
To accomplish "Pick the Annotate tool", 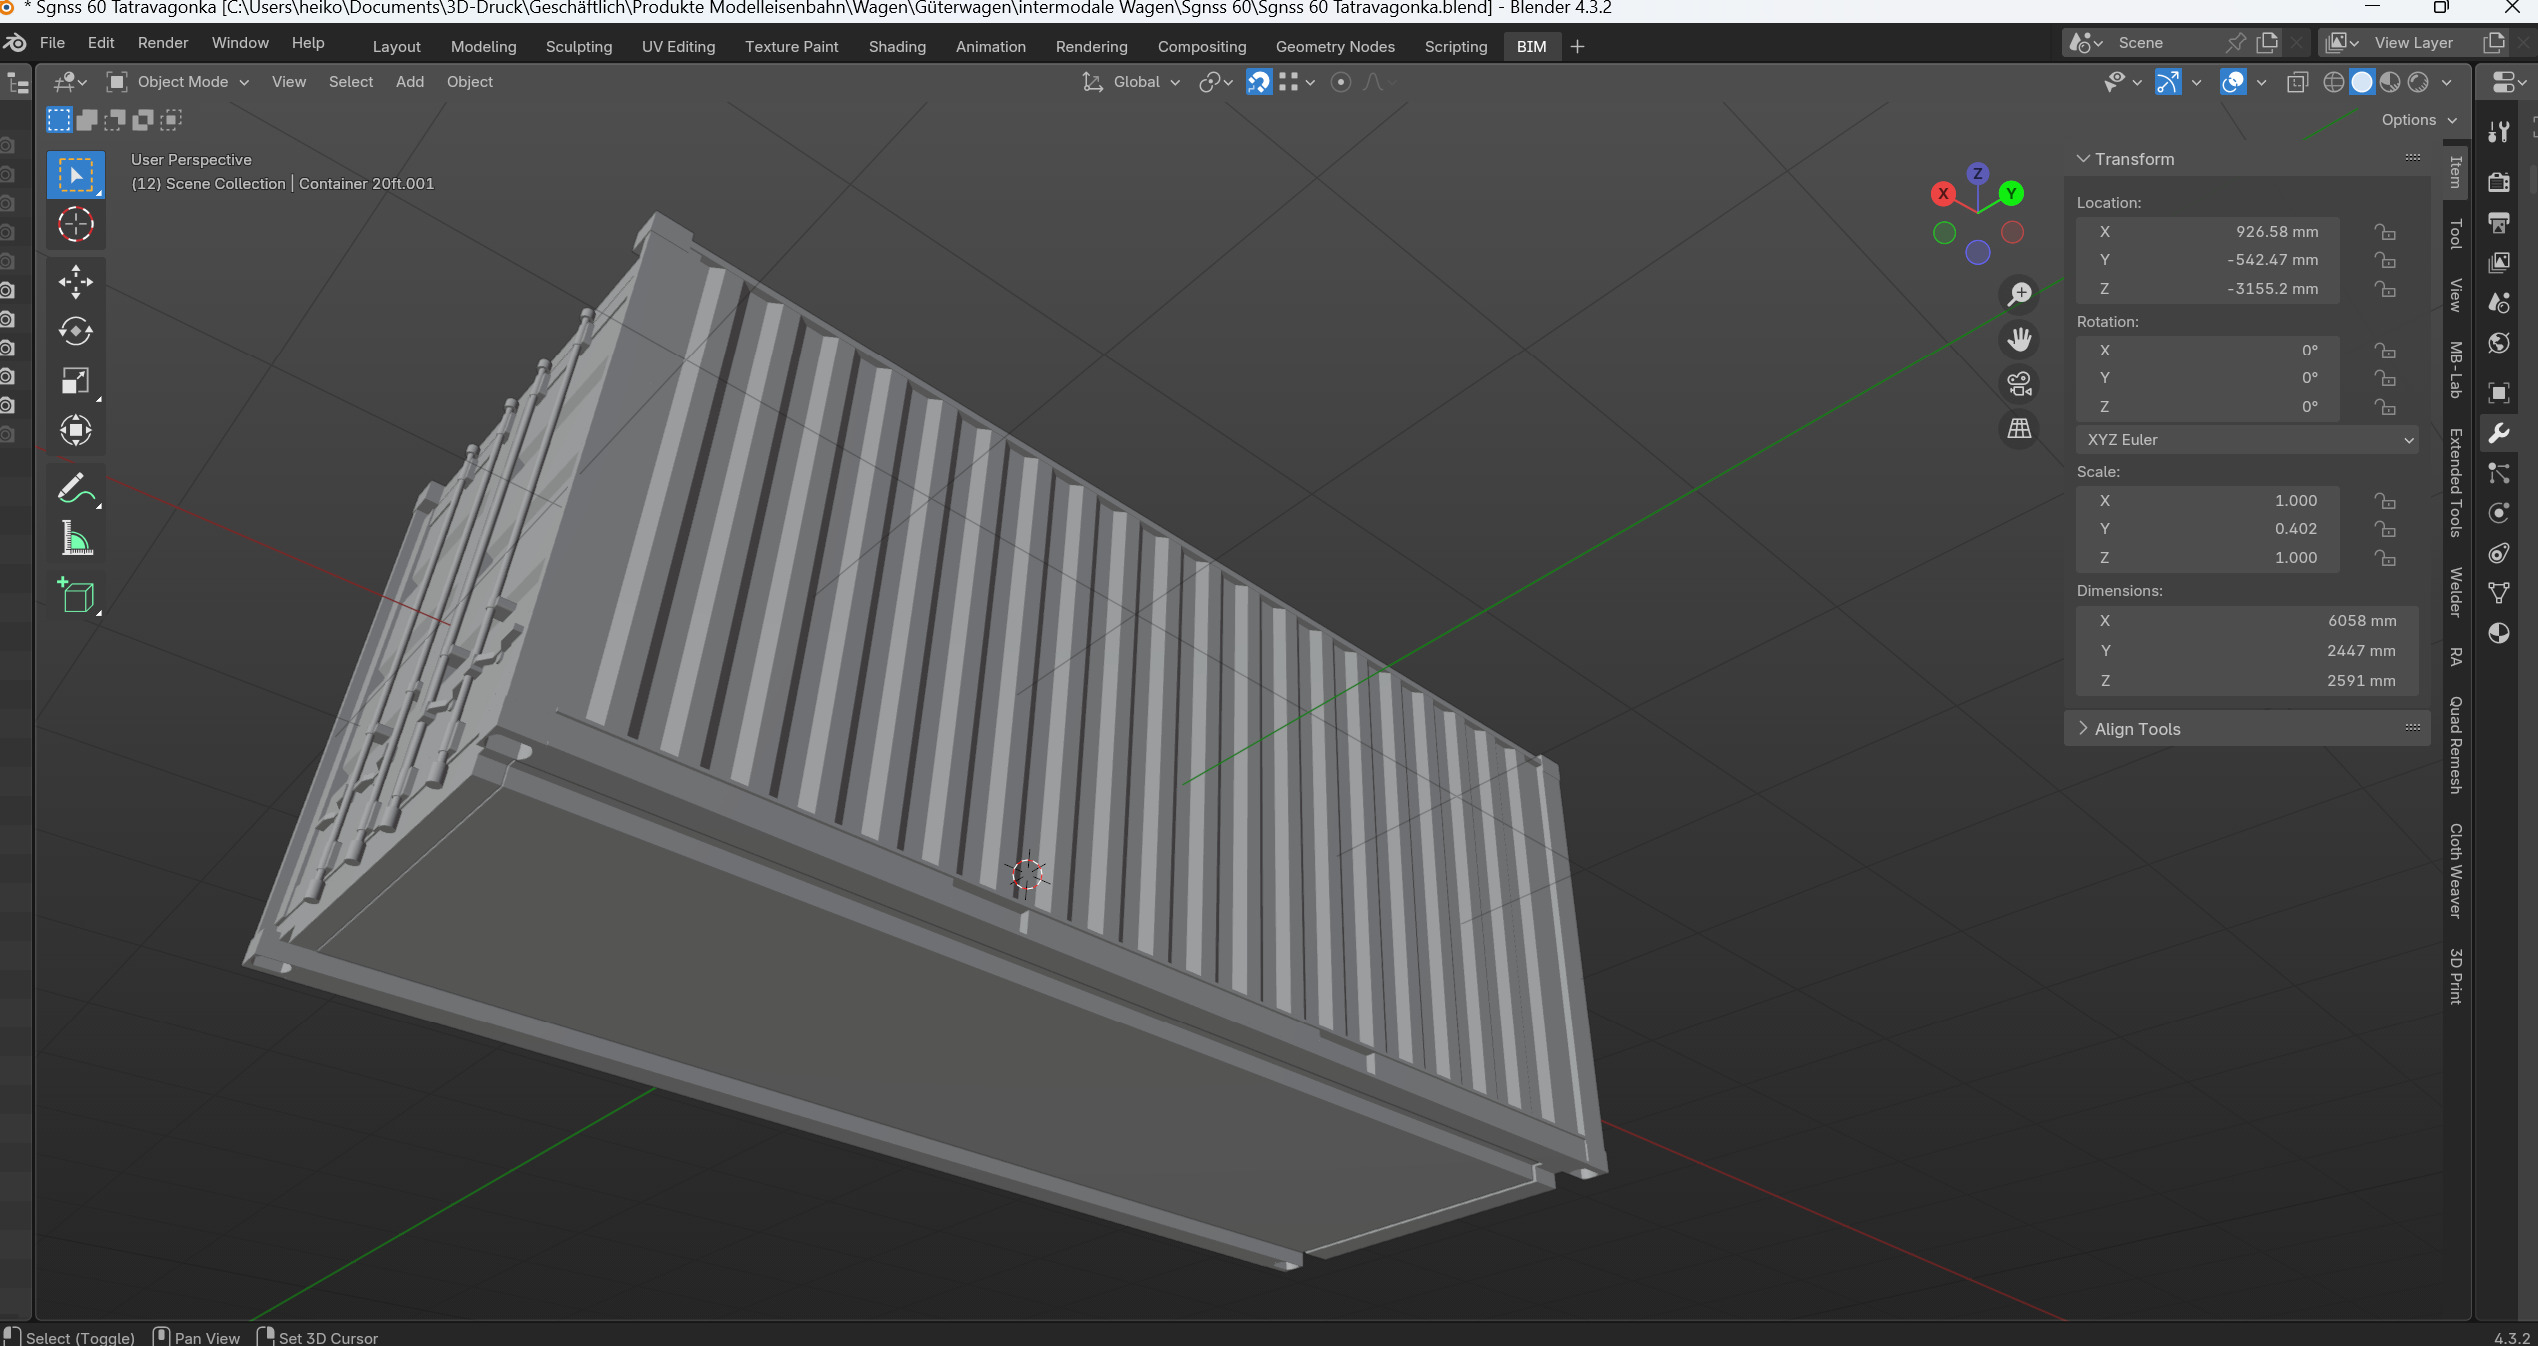I will (x=76, y=489).
